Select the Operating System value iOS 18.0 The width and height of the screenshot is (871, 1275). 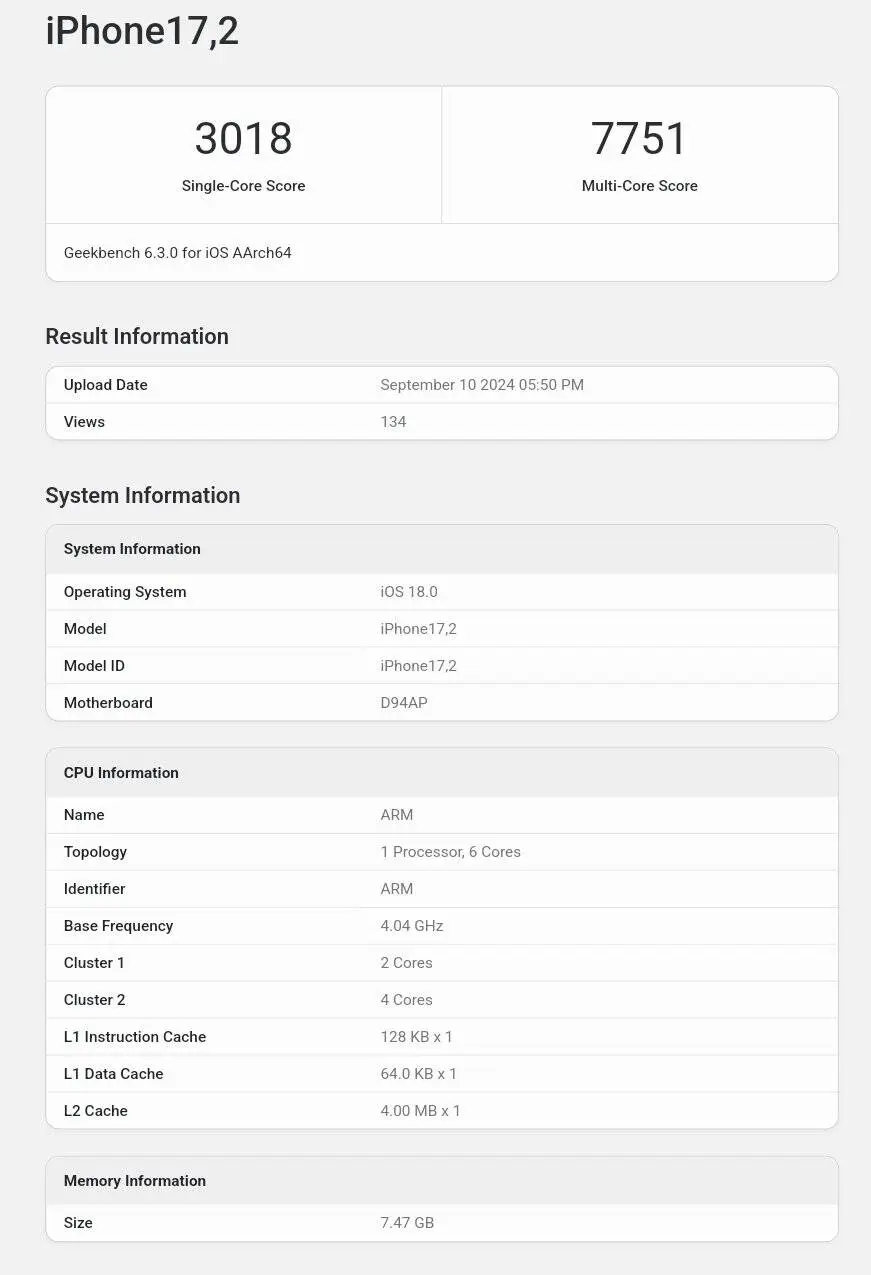click(x=409, y=591)
